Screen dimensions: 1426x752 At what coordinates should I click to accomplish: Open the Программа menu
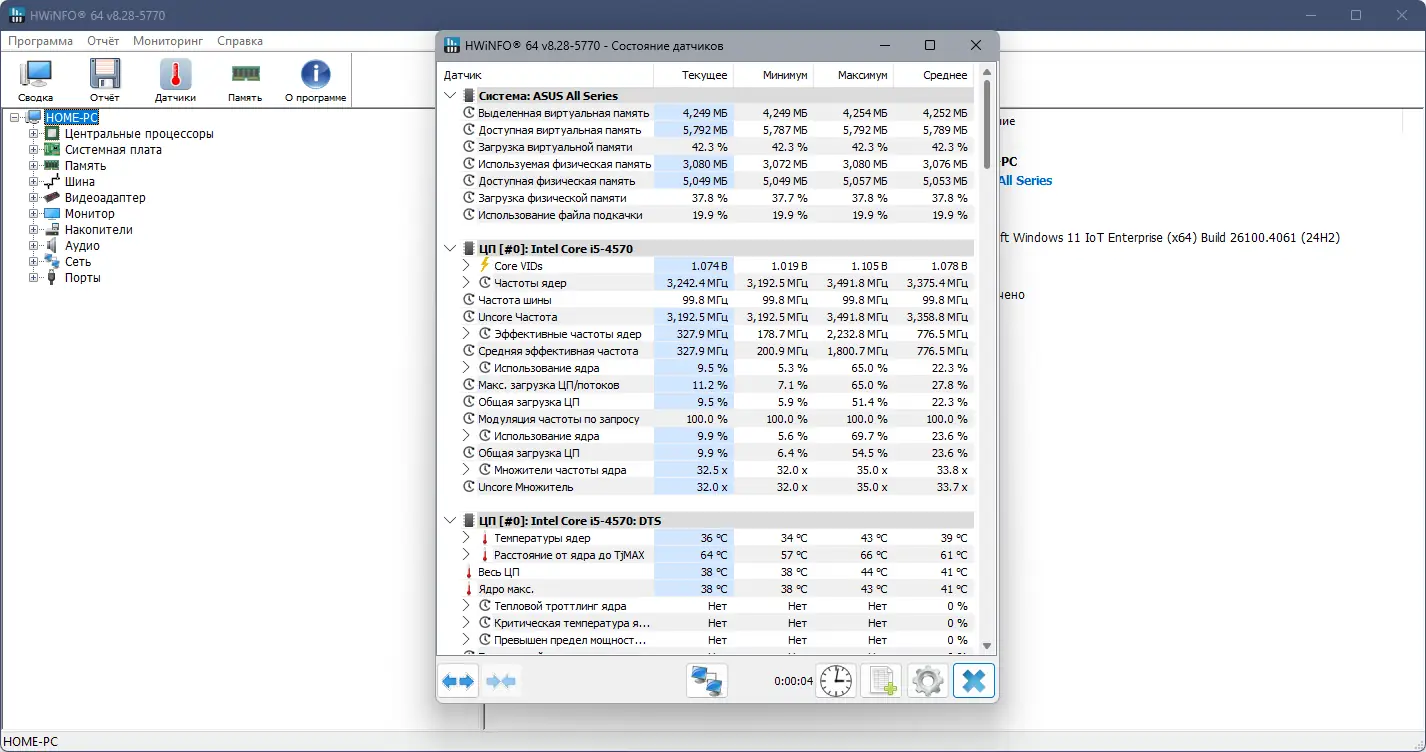41,41
